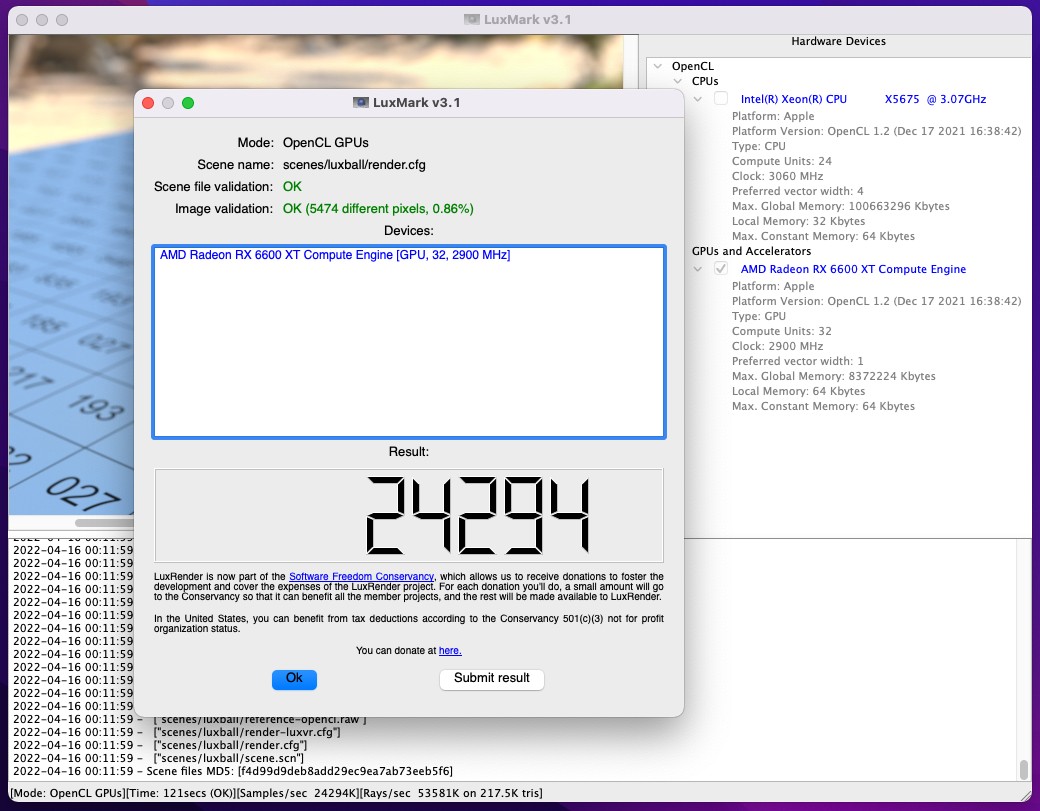Open the Software Freedom Conservancy link
The height and width of the screenshot is (811, 1040).
pos(361,577)
